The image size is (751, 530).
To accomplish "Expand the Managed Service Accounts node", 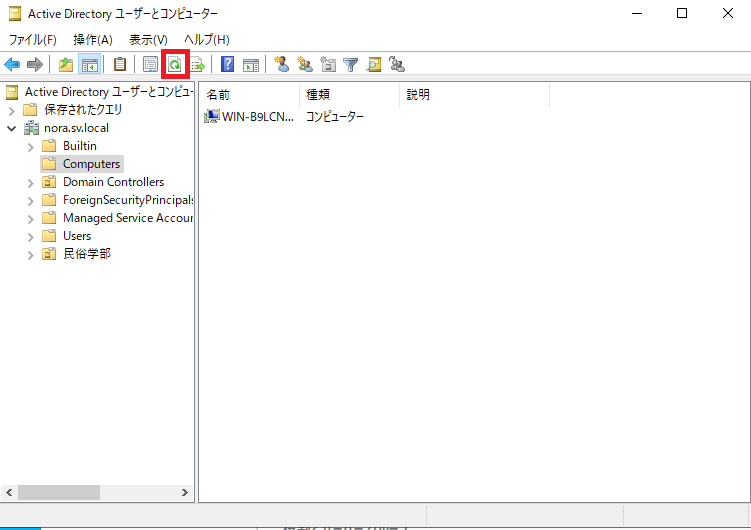I will (31, 219).
